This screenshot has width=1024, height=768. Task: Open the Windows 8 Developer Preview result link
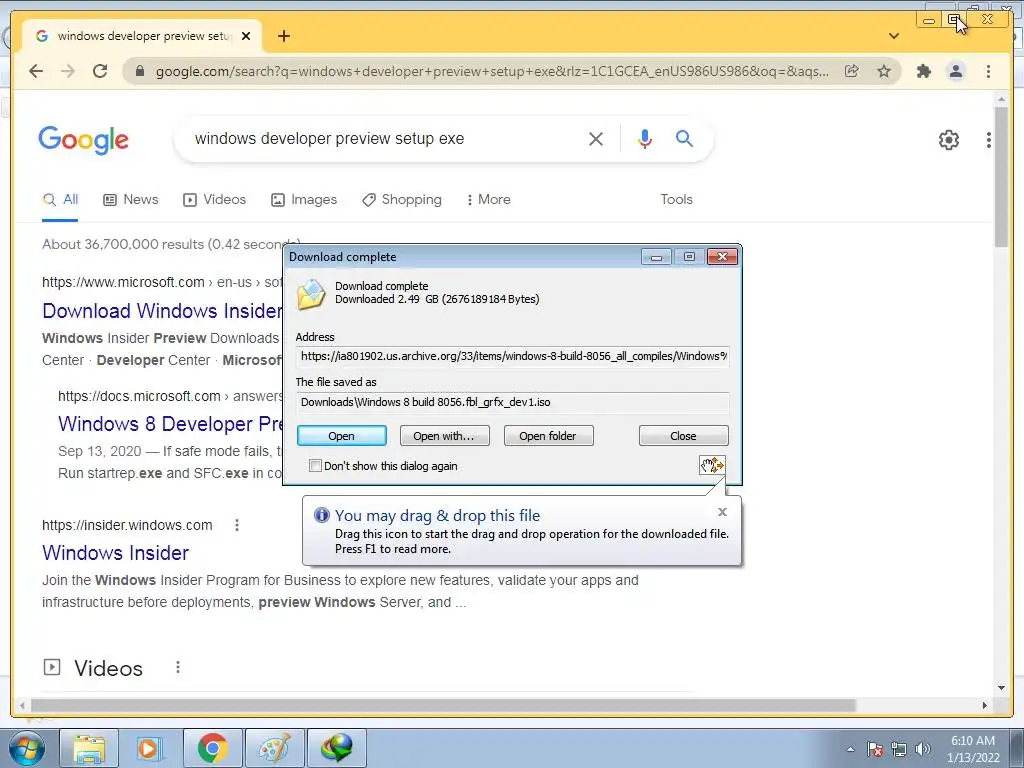click(x=170, y=424)
